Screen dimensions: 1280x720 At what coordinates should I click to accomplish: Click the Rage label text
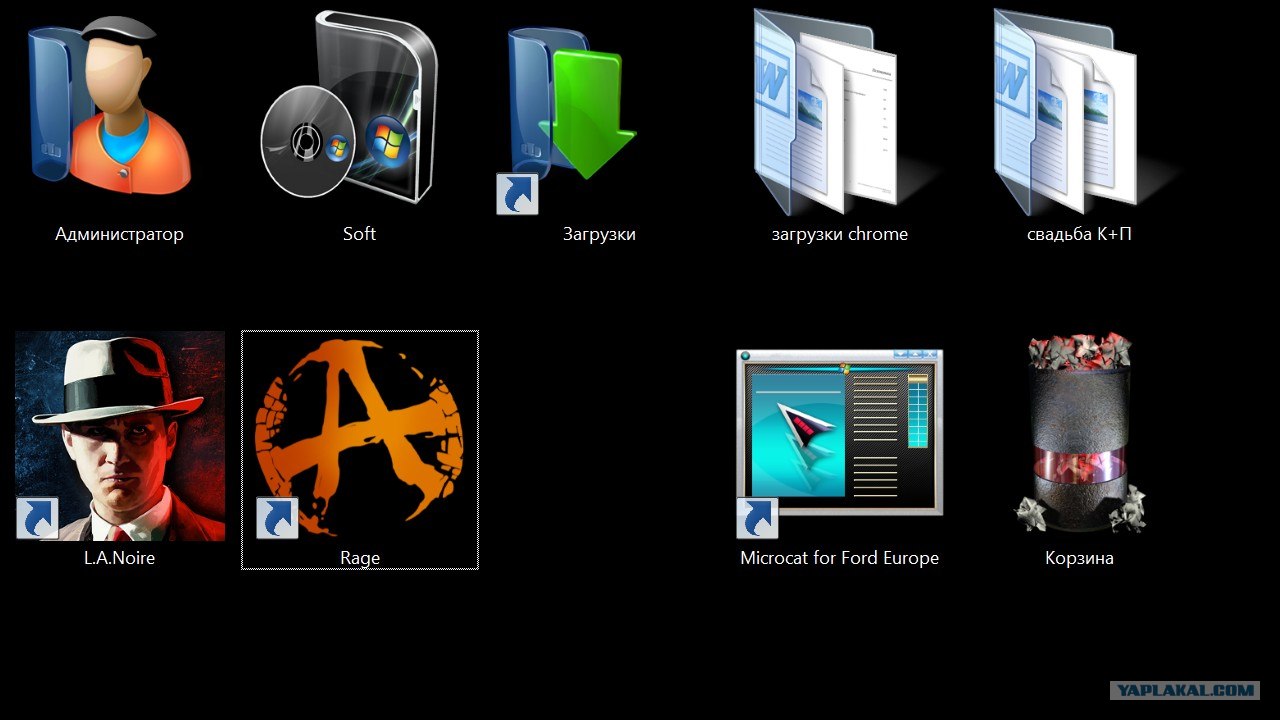tap(360, 559)
